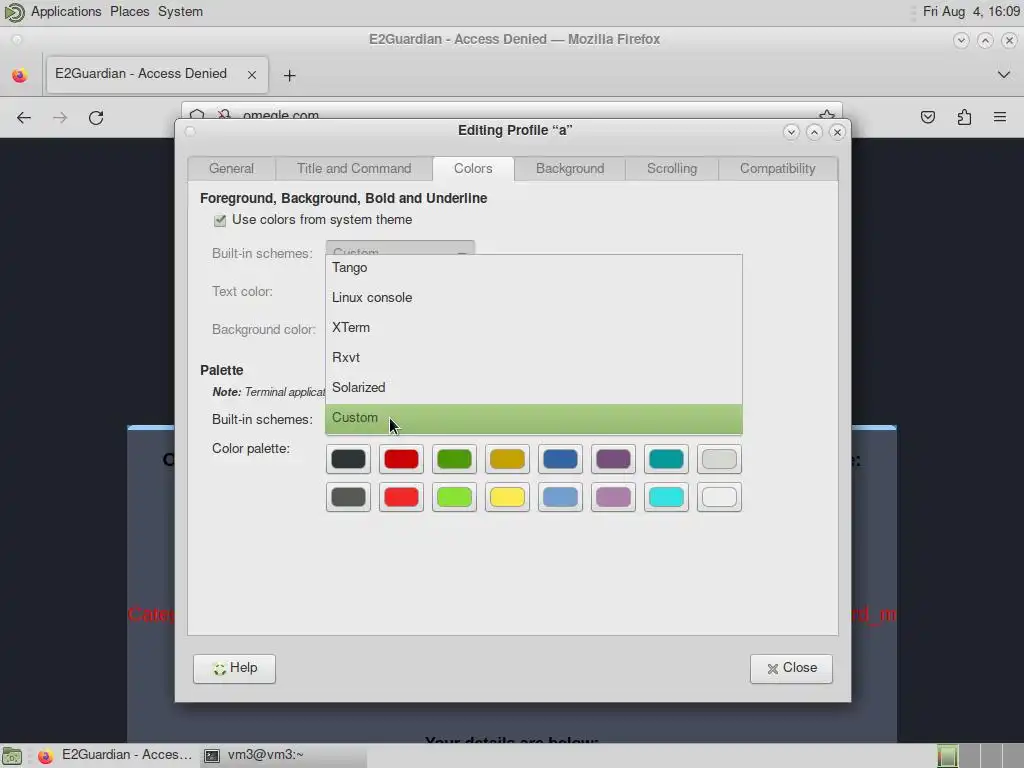Pick the light blue palette swatch
Screen dimensions: 1024x768
(560, 497)
